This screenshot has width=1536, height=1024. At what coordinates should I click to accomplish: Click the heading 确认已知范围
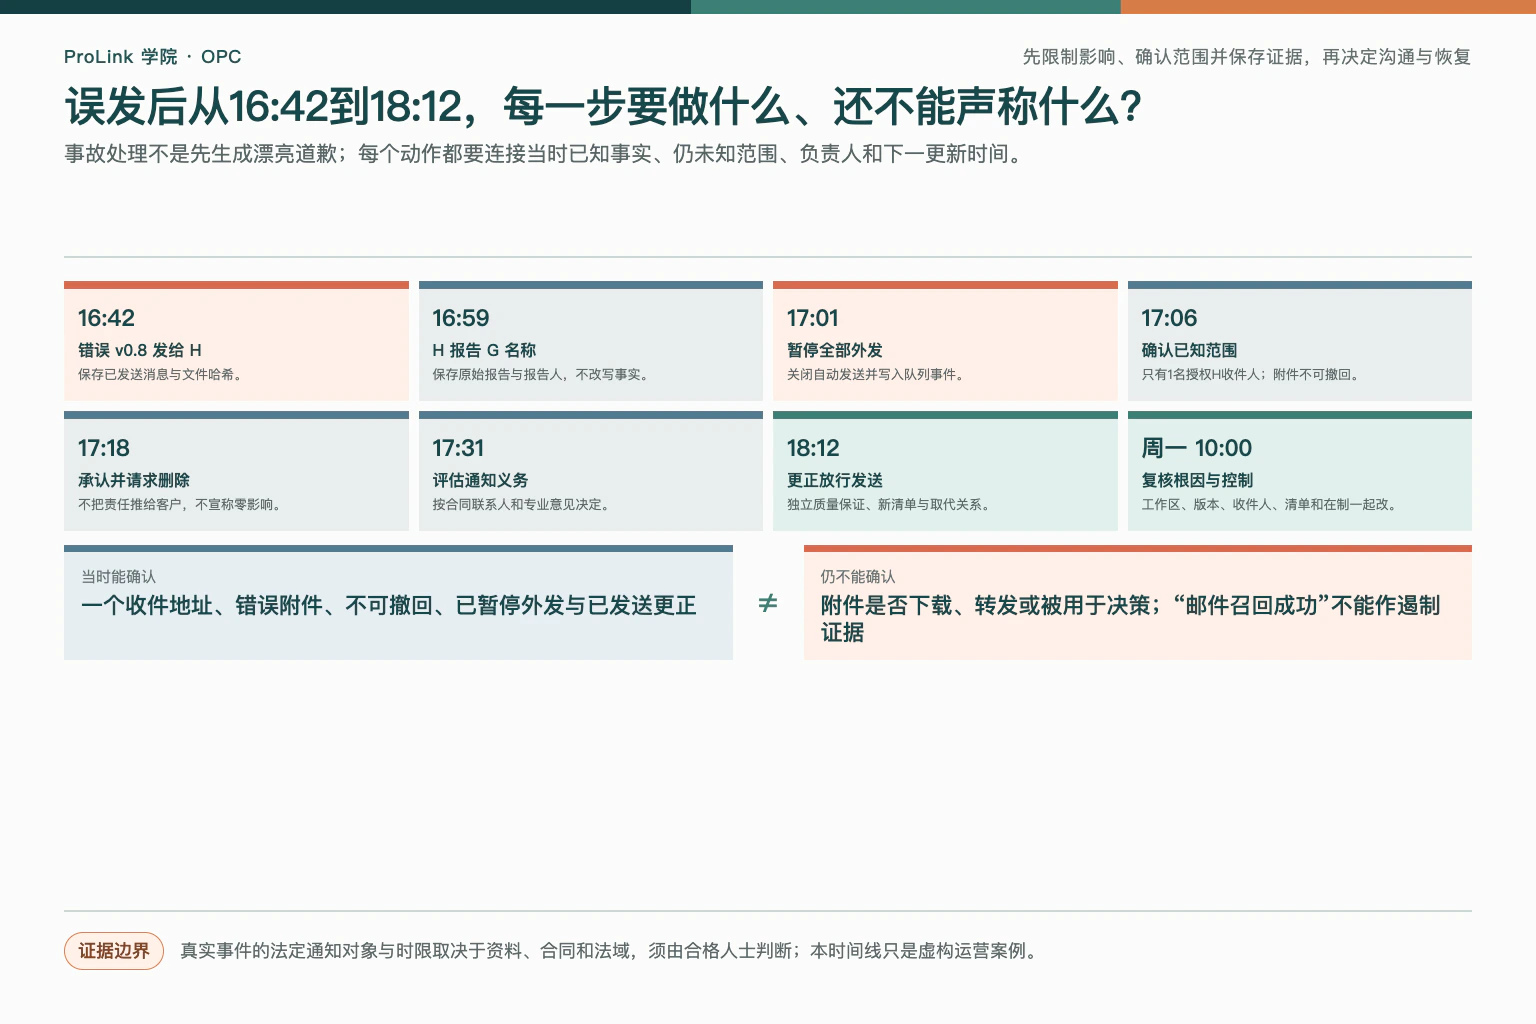(x=1189, y=350)
